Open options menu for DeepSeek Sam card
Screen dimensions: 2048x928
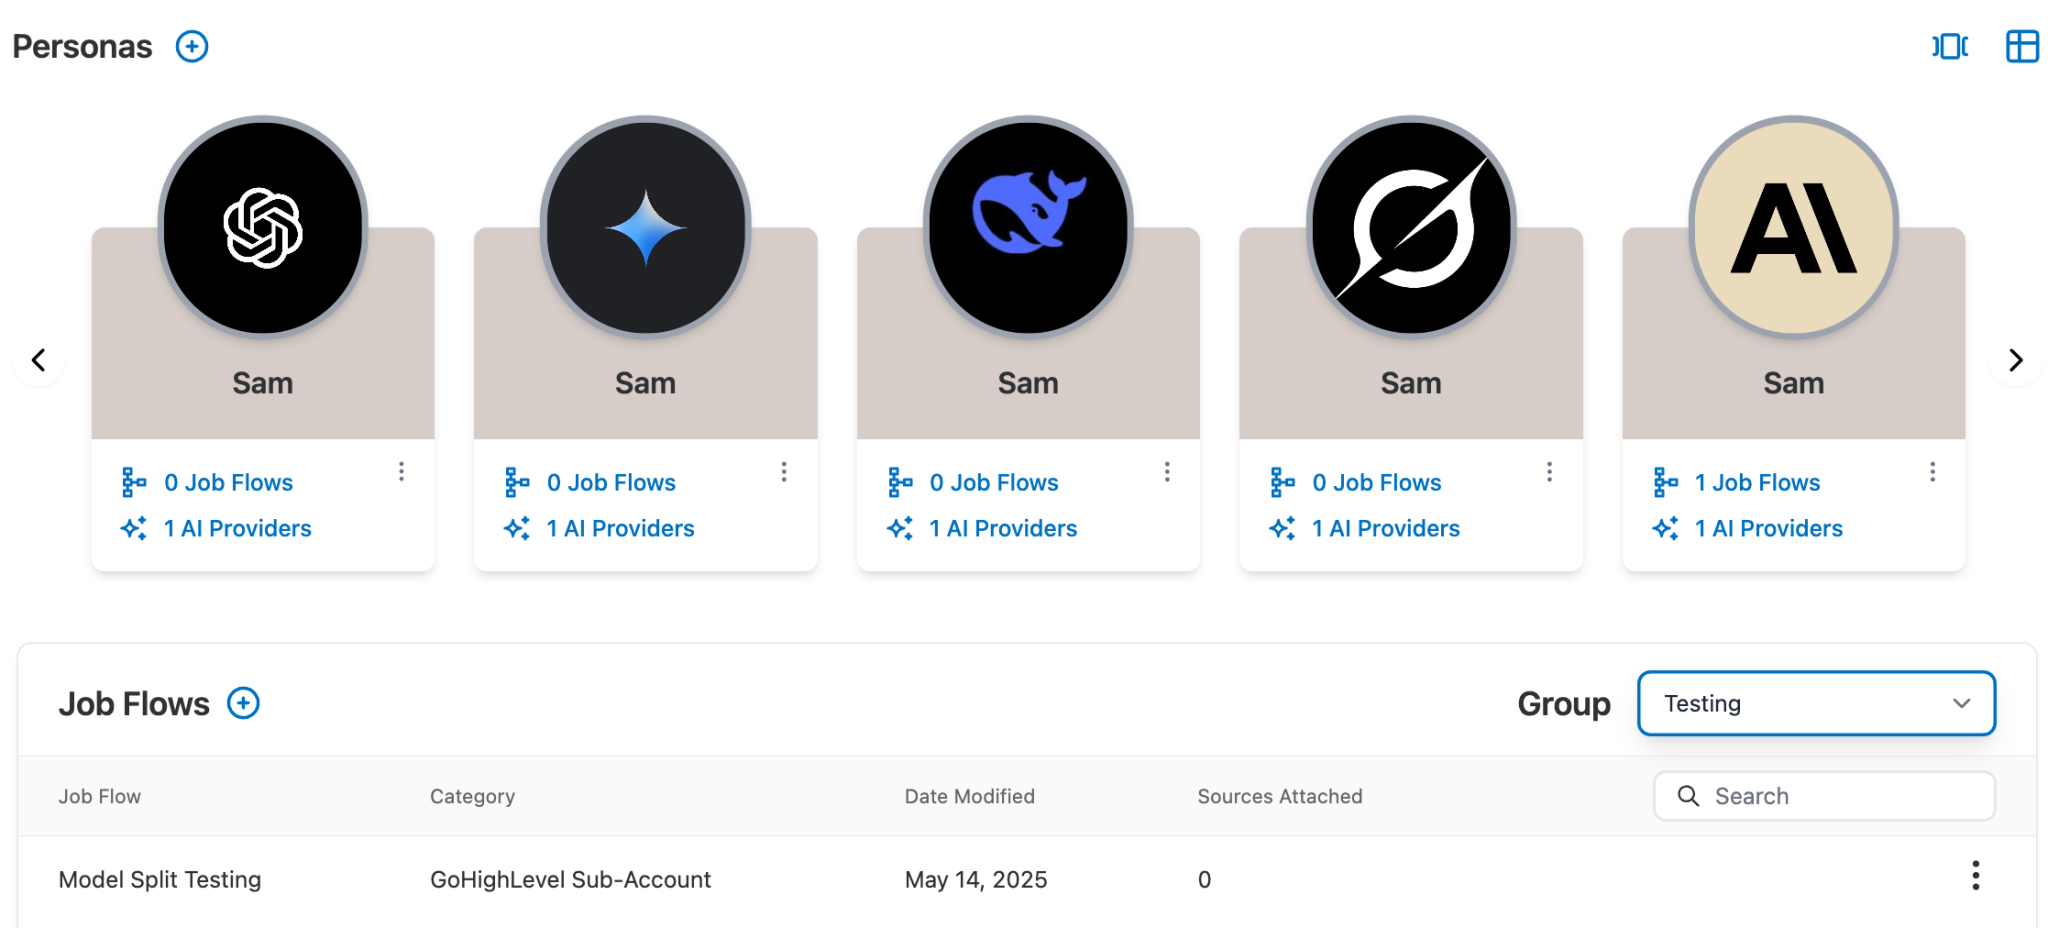(x=1167, y=471)
